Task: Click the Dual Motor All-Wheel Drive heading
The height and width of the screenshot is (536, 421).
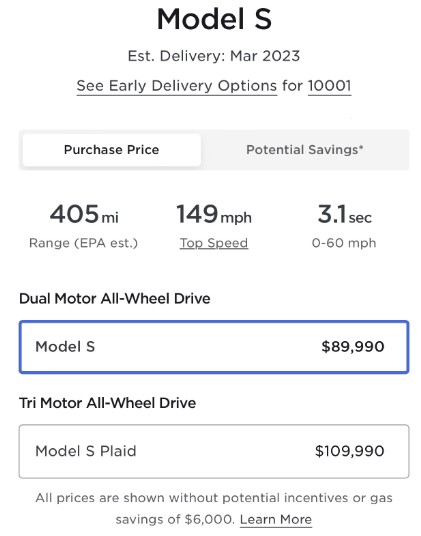Action: tap(115, 299)
